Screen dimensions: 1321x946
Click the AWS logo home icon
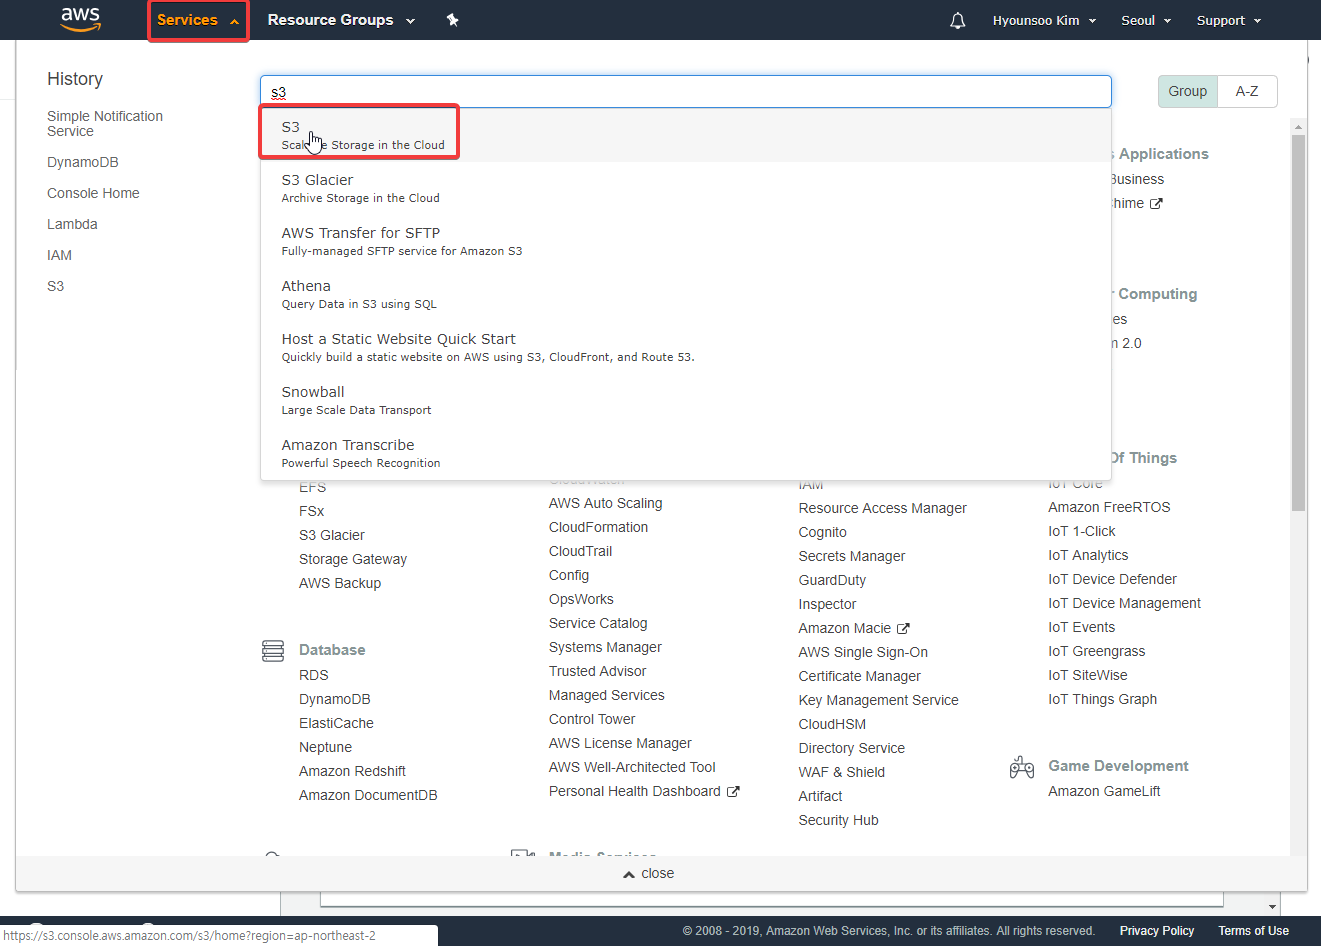point(81,19)
